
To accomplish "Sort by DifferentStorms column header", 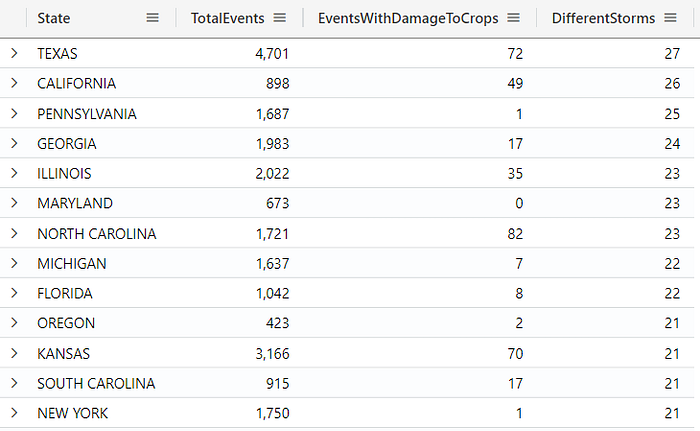I will point(604,18).
